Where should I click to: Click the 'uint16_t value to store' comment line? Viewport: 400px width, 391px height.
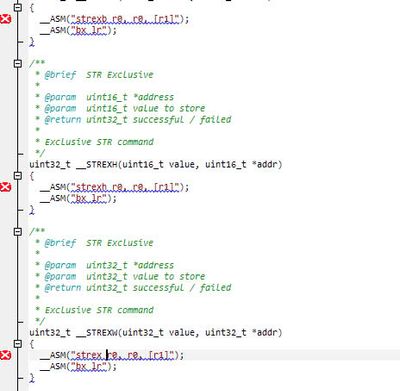[x=146, y=108]
